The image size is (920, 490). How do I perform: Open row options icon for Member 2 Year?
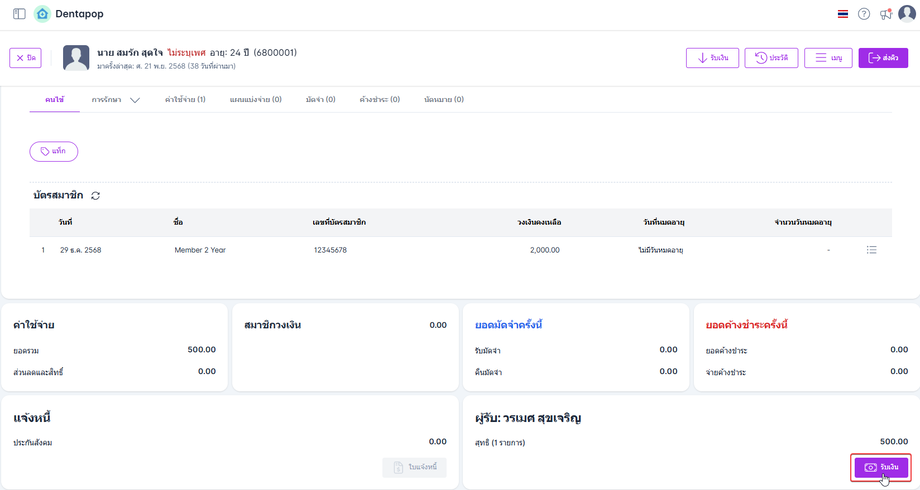871,250
